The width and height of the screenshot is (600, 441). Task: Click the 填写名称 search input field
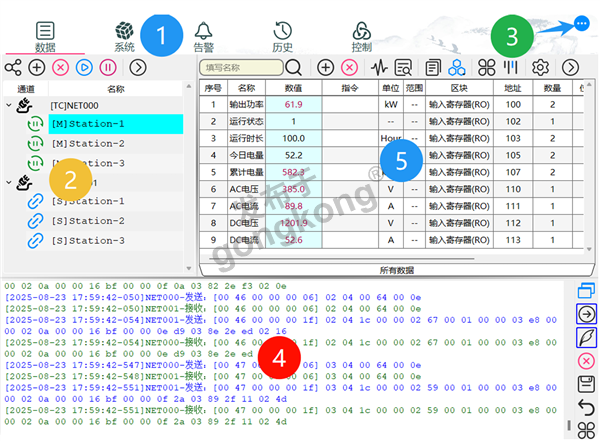pos(240,67)
